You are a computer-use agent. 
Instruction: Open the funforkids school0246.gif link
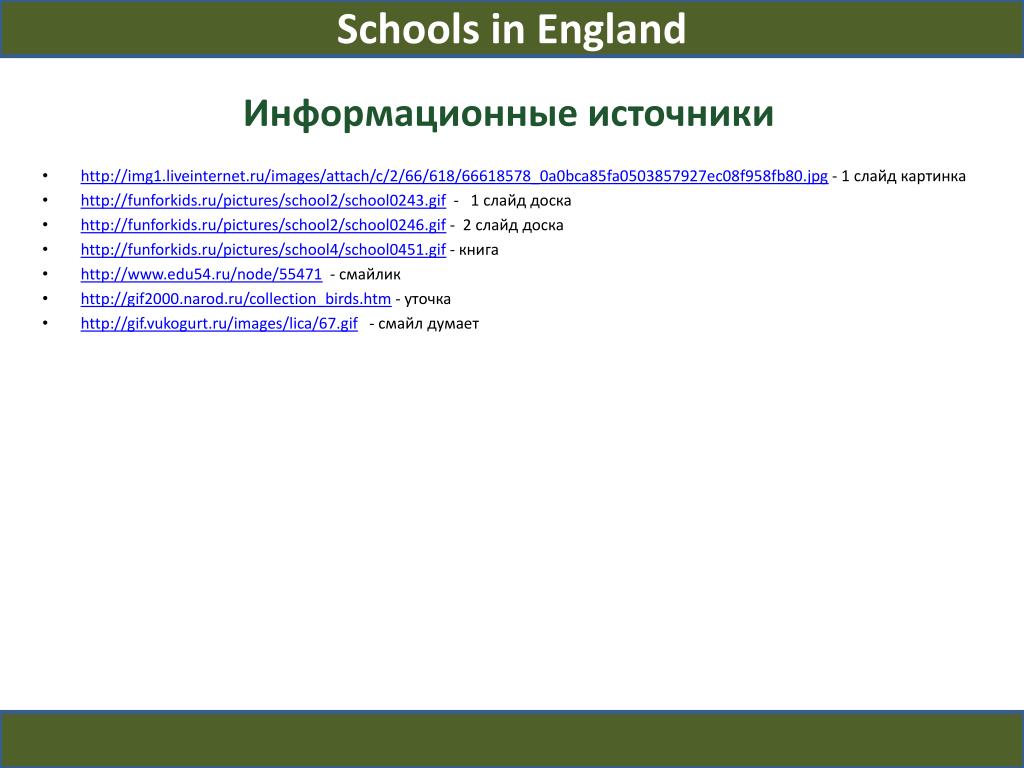[263, 225]
